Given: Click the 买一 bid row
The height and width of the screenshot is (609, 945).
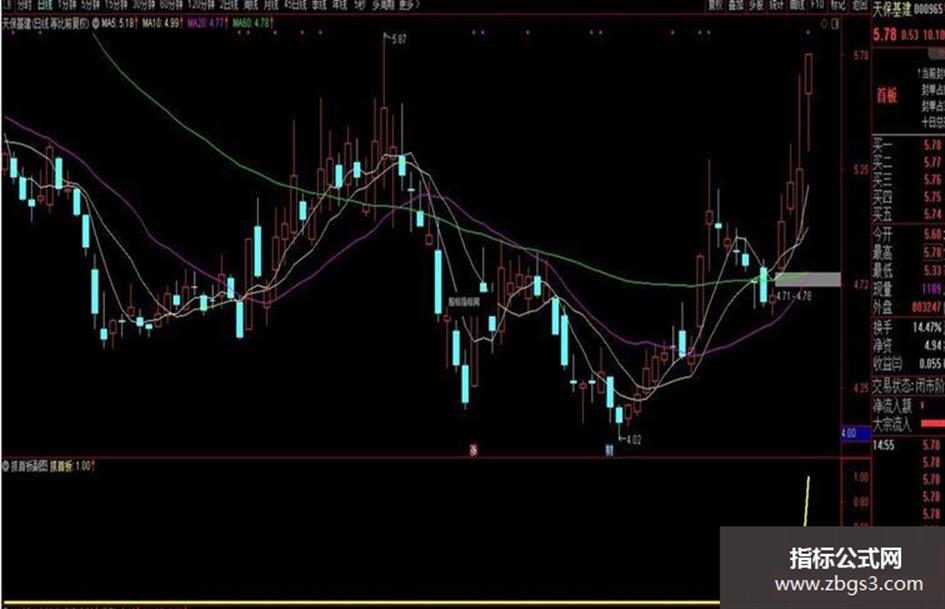Looking at the screenshot, I should click(x=908, y=145).
